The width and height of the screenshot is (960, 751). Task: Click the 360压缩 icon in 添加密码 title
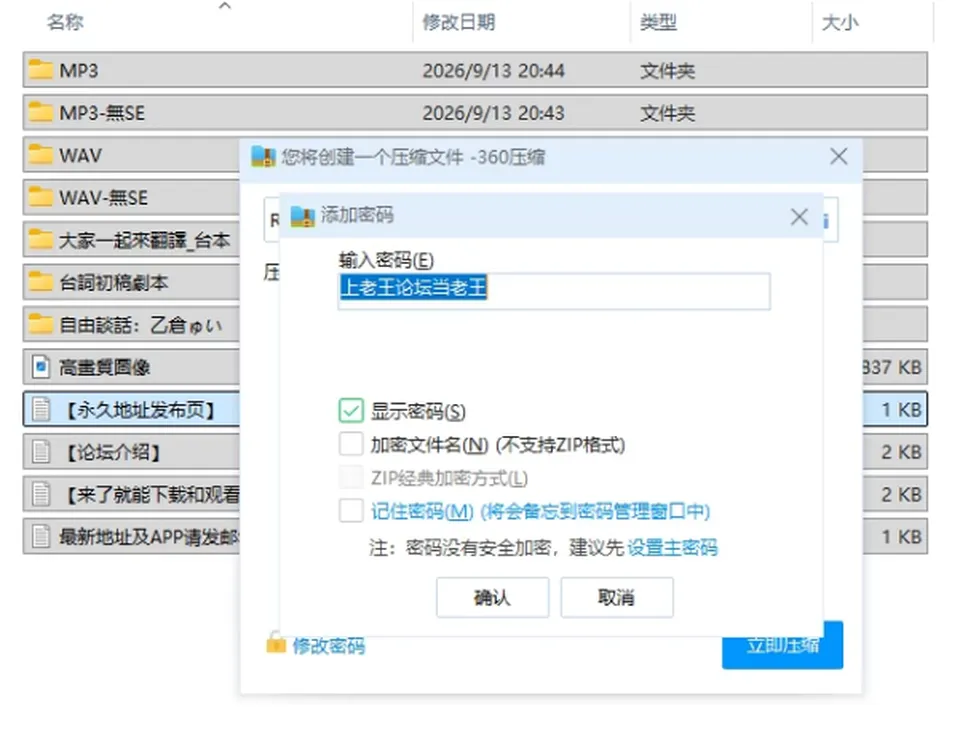[302, 216]
